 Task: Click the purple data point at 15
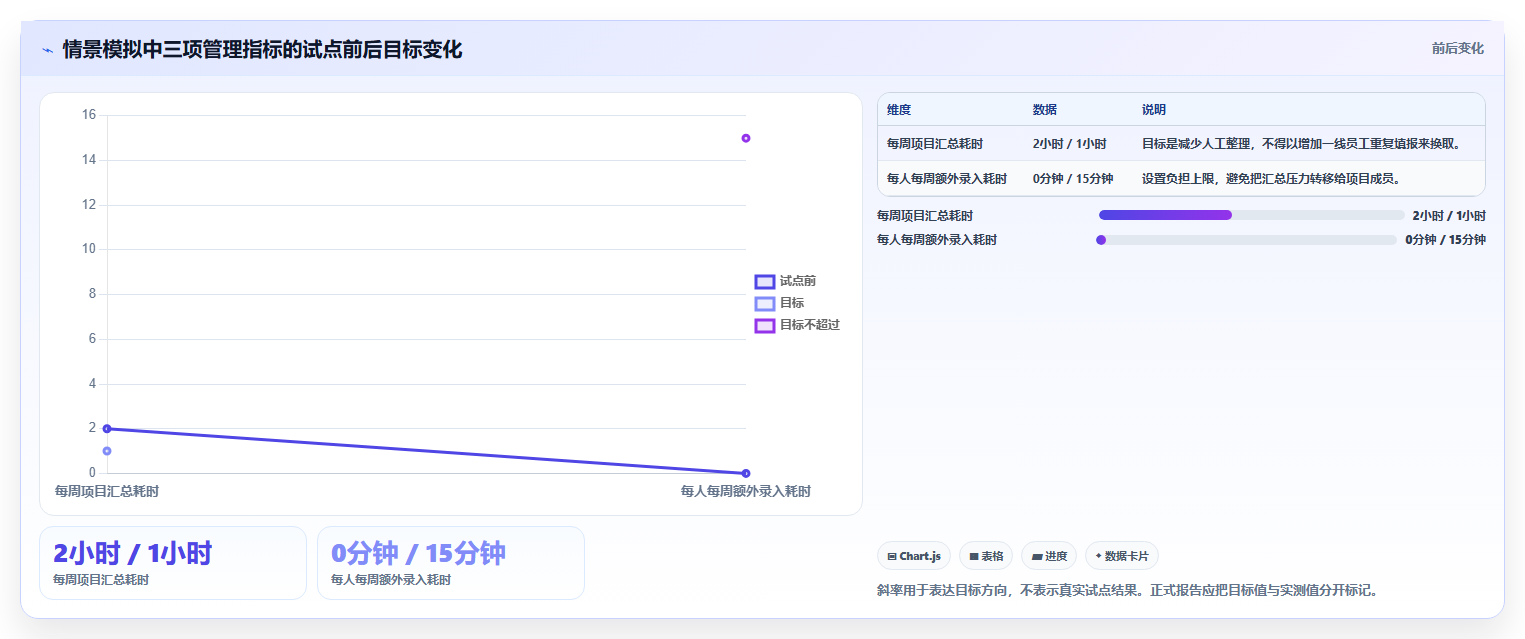746,138
